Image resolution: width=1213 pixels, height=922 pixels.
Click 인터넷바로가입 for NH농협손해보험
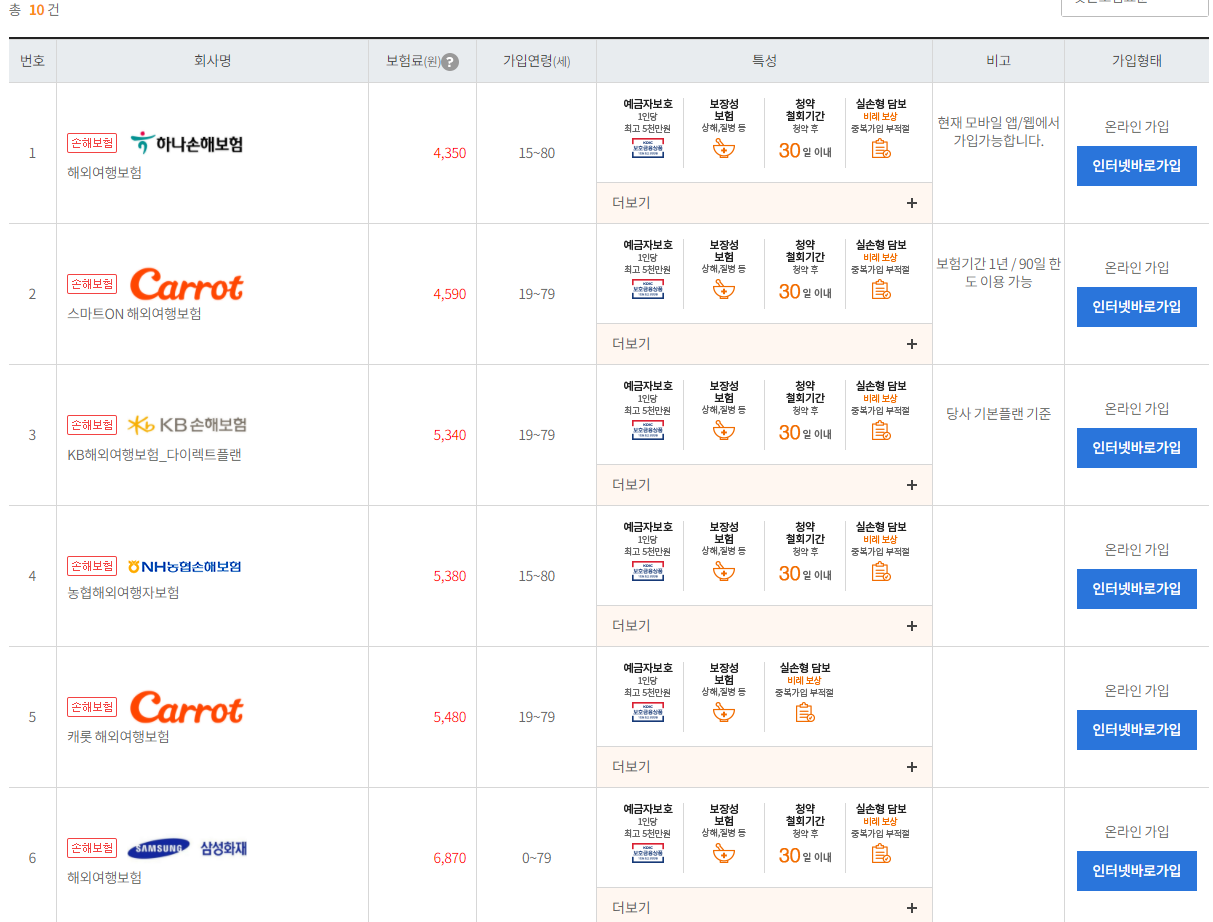pos(1137,589)
